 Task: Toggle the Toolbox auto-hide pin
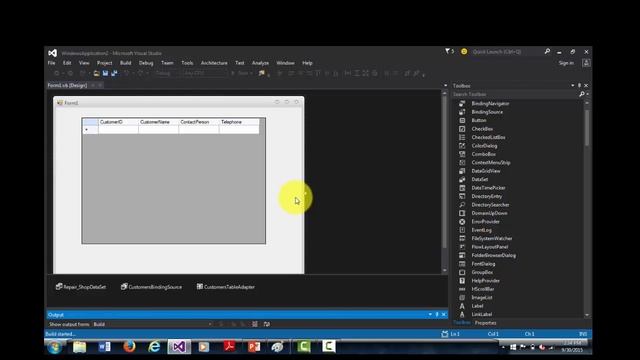coord(579,85)
